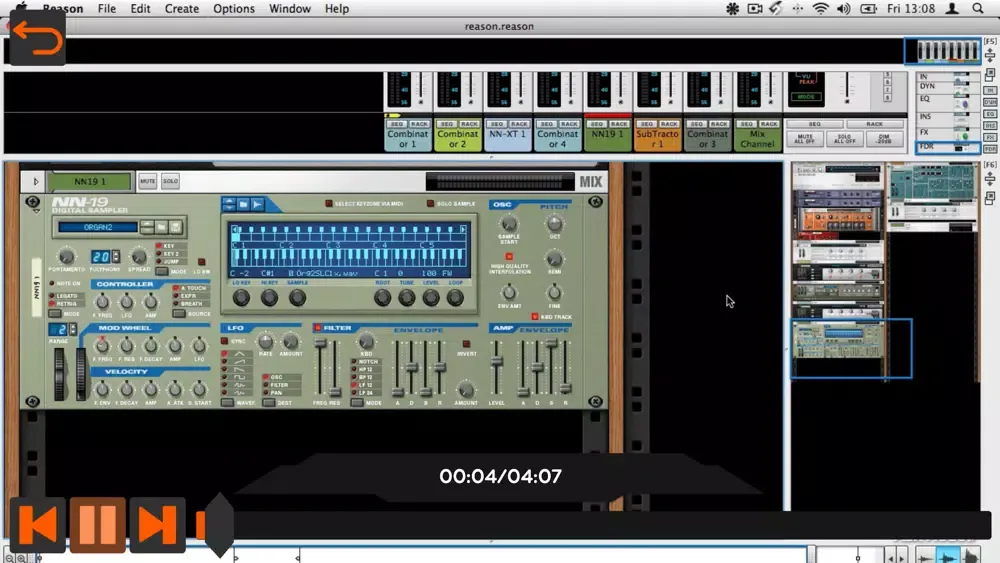Toggle the LFO Sync button
Viewport: 1000px width, 563px height.
pyautogui.click(x=224, y=341)
